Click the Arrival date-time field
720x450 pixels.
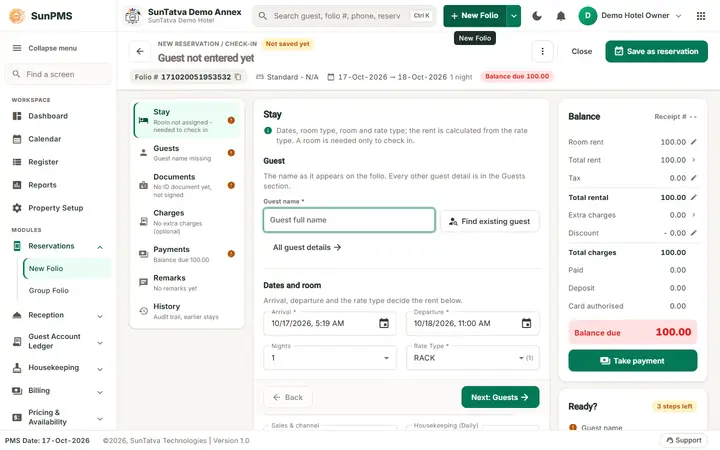pos(330,323)
